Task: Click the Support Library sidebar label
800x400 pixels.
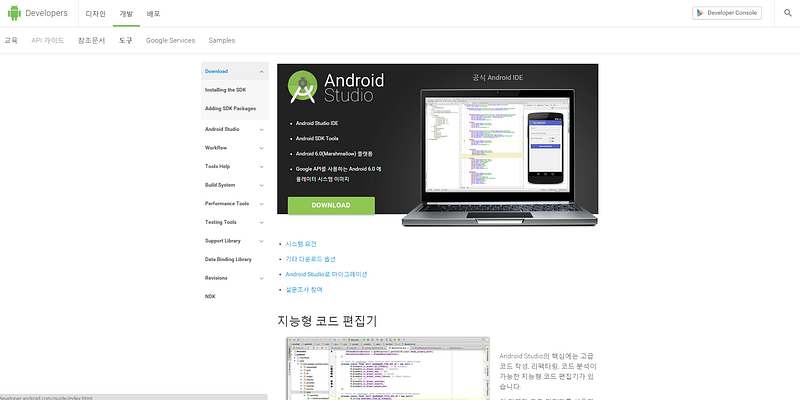Action: 222,241
